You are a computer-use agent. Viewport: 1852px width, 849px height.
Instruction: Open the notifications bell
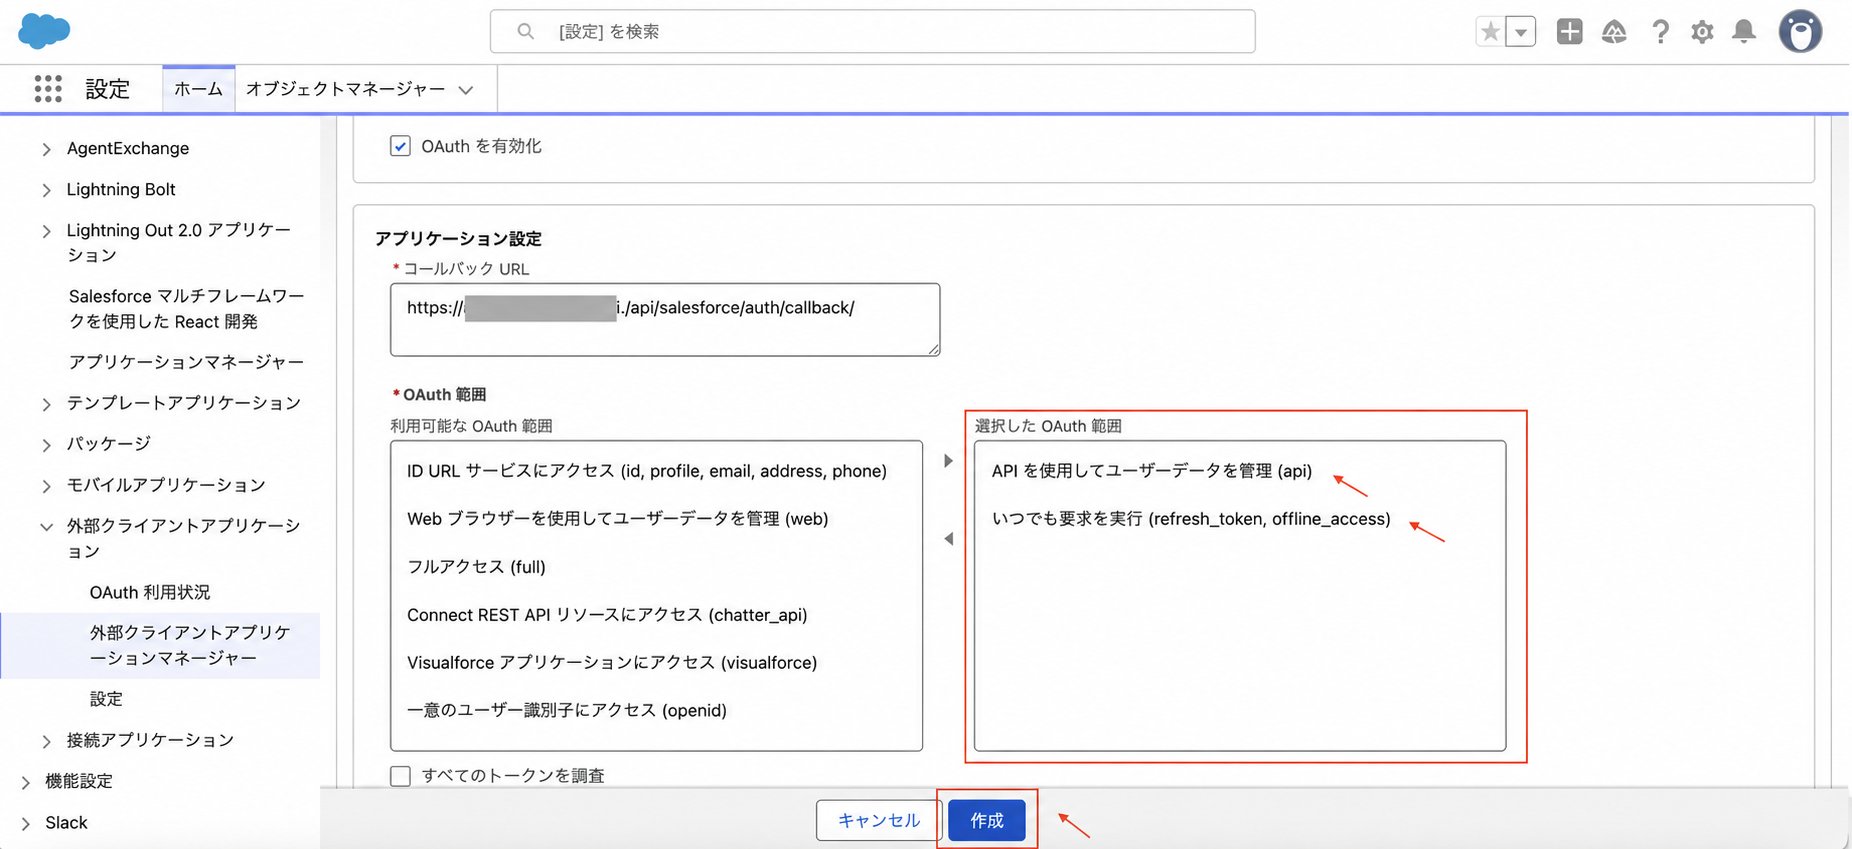1744,32
